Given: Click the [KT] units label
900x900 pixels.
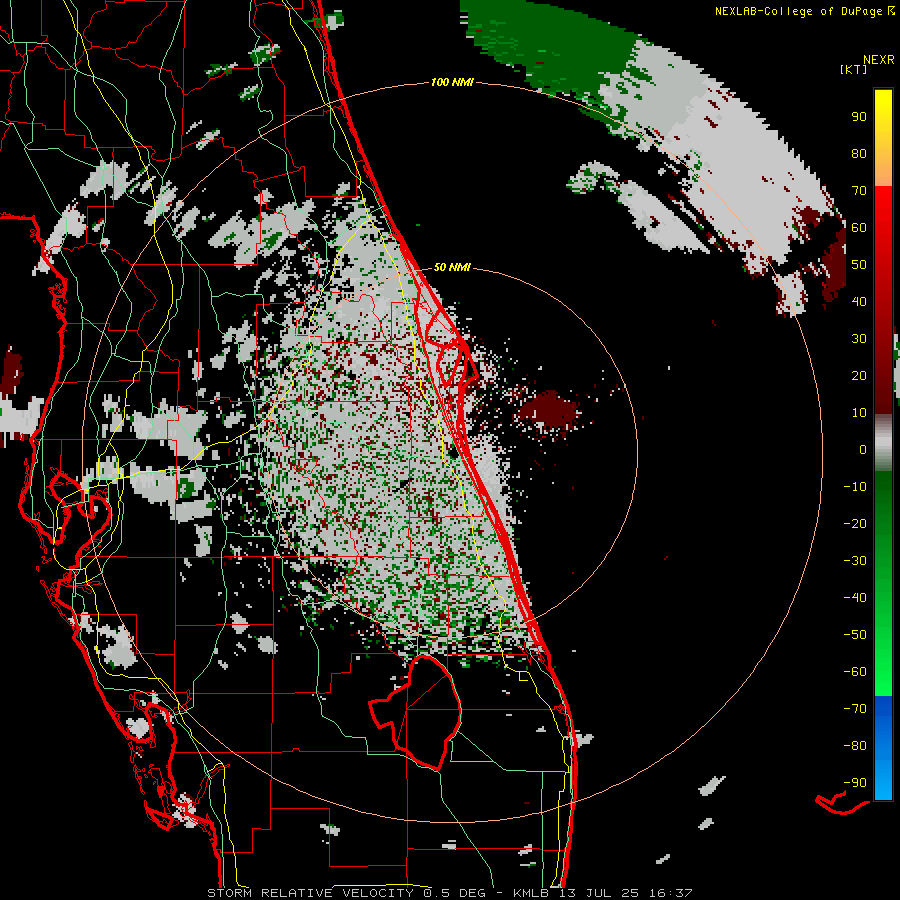Looking at the screenshot, I should 854,69.
